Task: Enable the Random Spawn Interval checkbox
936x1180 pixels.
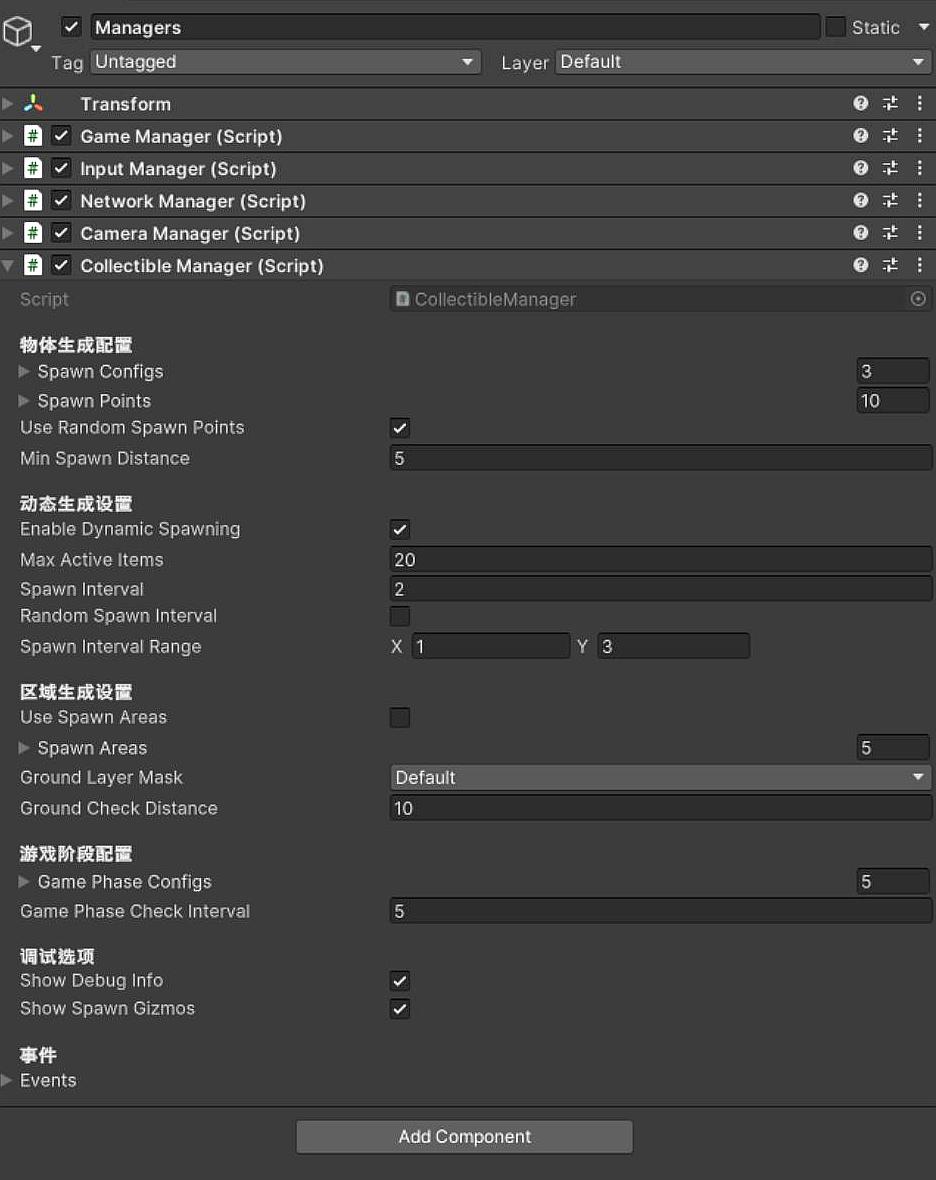Action: pyautogui.click(x=400, y=616)
